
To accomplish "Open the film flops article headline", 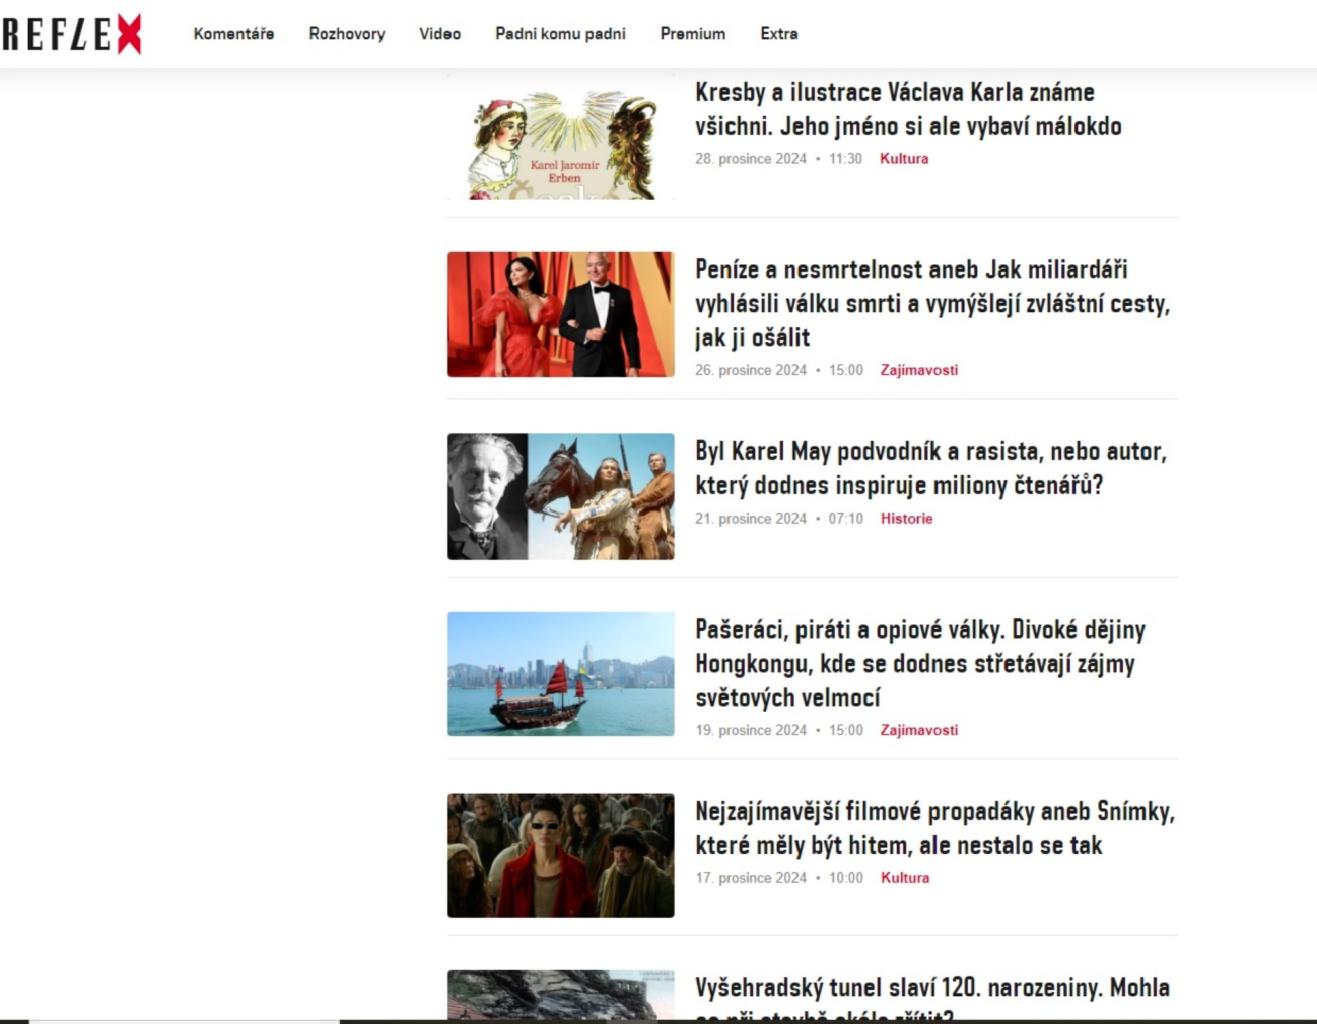I will coord(934,828).
